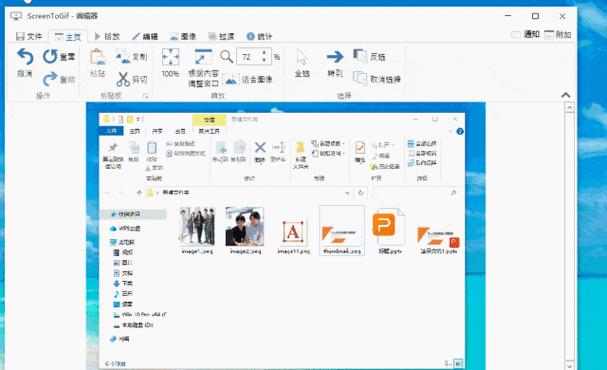Open the Transitions (过渡) ribbon tab
Viewport: 607px width, 370px height.
(221, 36)
